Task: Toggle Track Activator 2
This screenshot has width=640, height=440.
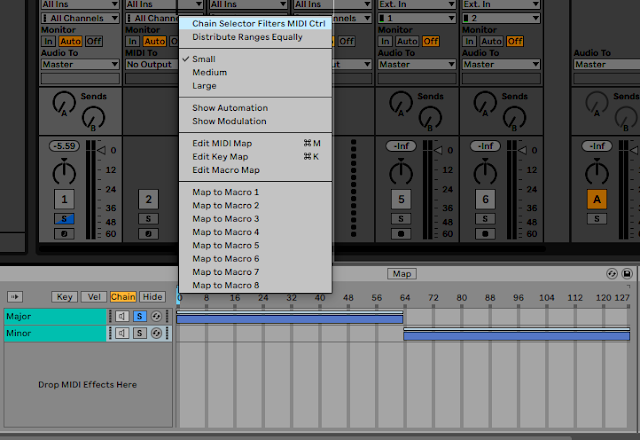Action: pyautogui.click(x=148, y=199)
